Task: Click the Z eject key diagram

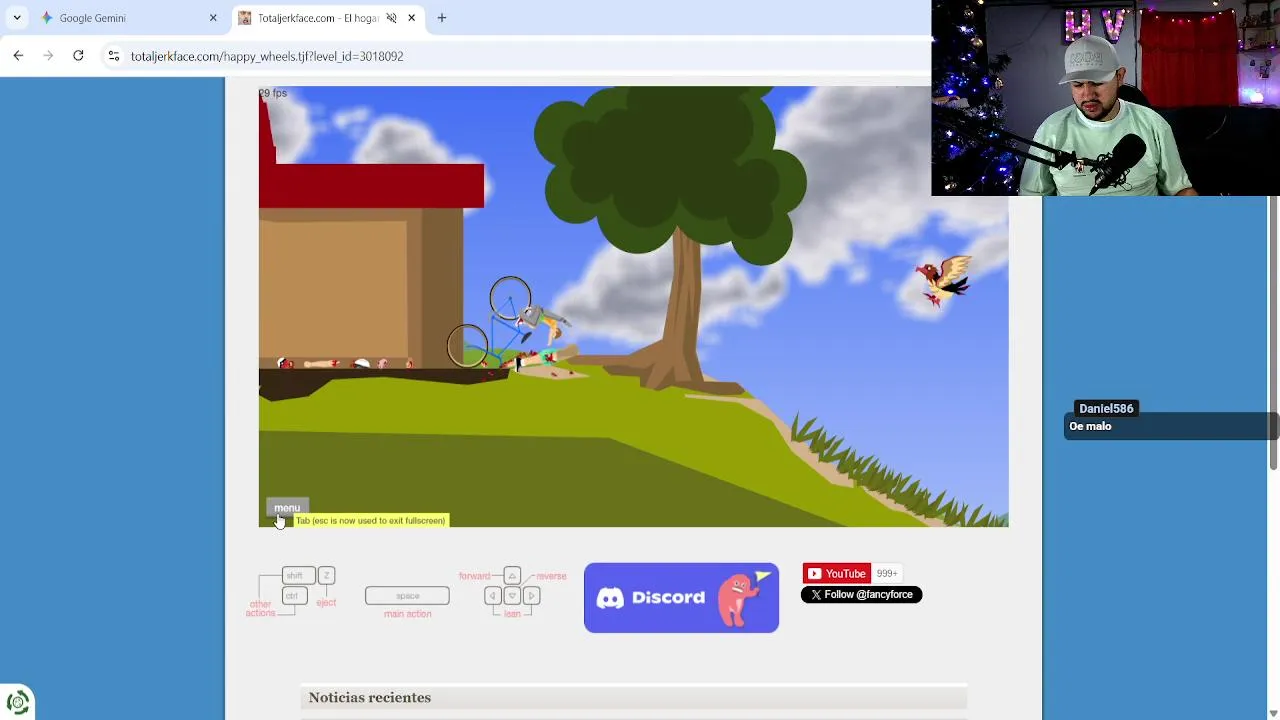Action: 326,575
